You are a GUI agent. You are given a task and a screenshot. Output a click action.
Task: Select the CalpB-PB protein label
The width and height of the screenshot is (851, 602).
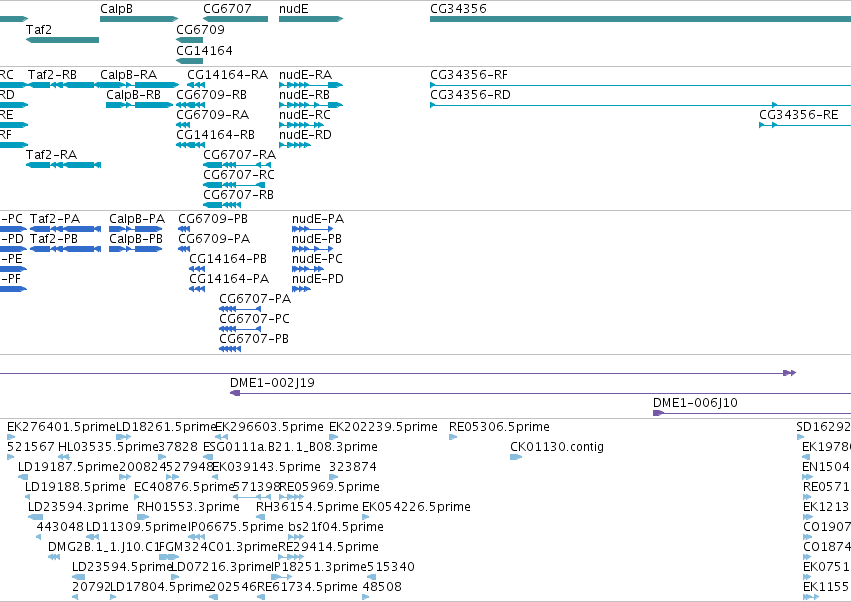click(136, 239)
